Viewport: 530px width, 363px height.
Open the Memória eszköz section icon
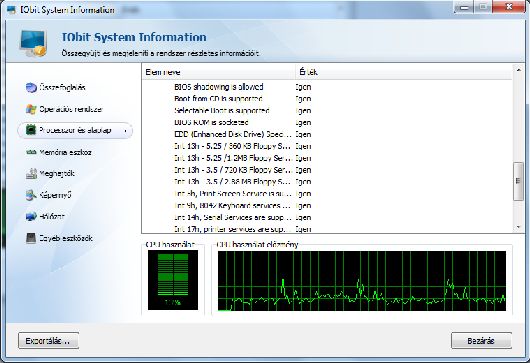pos(31,152)
